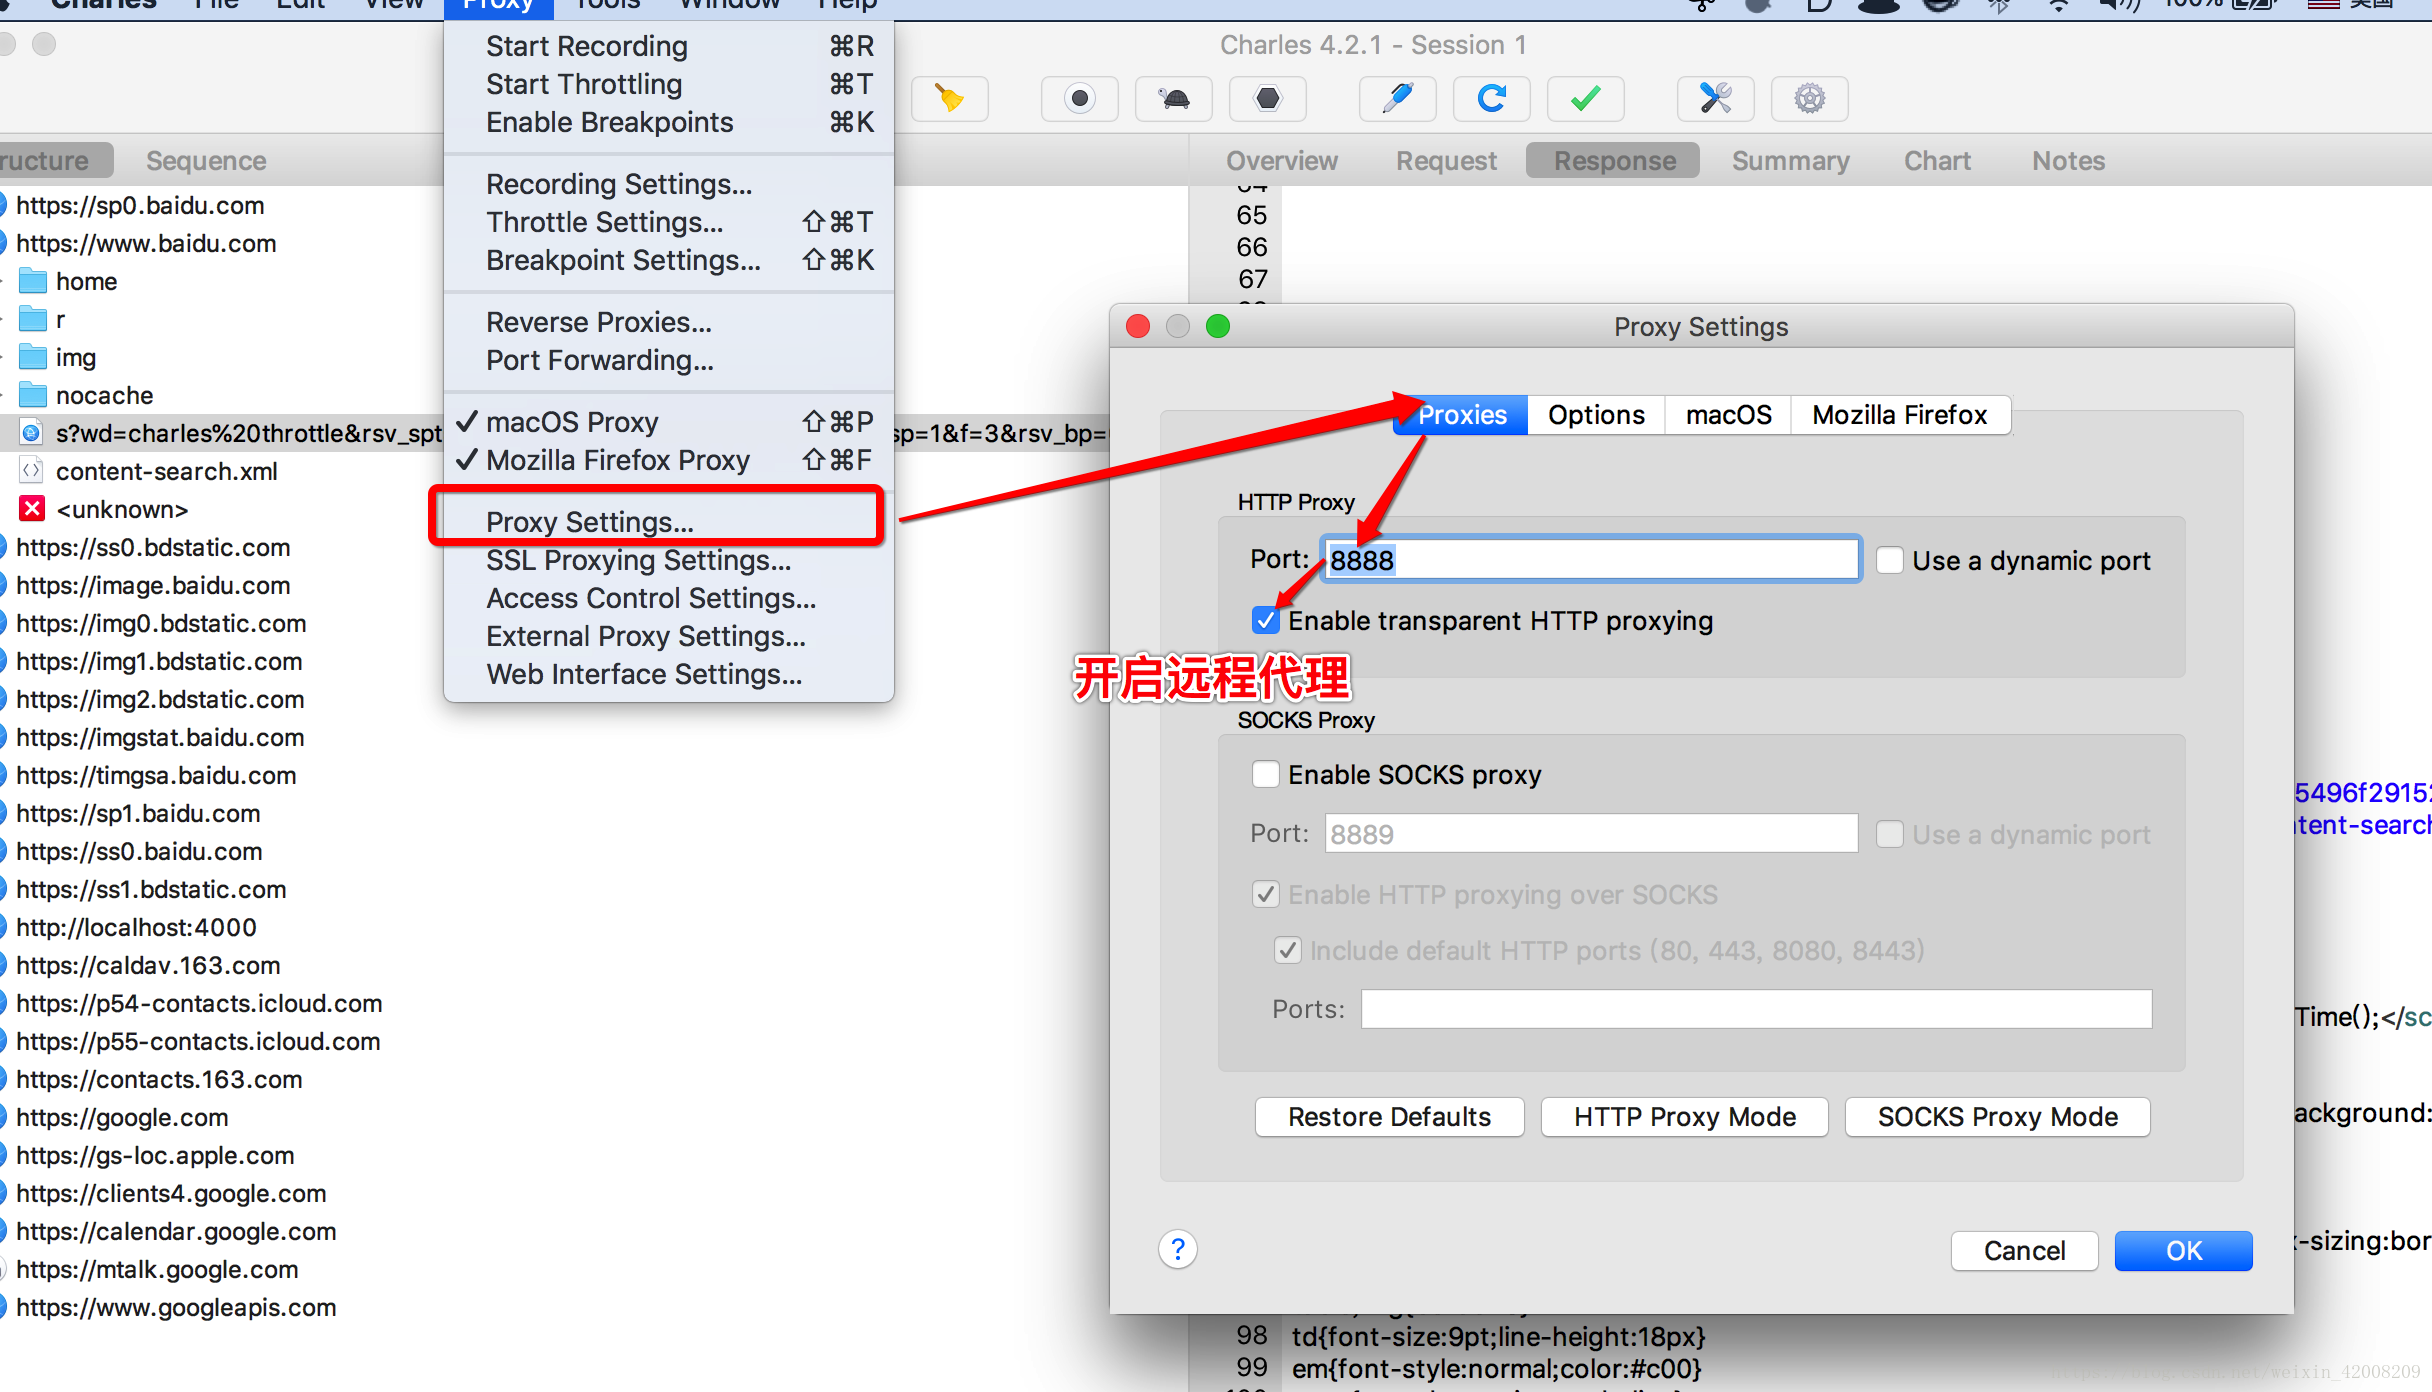Click the green checkmark validate icon
Screen dimensions: 2432x1392
[1586, 99]
